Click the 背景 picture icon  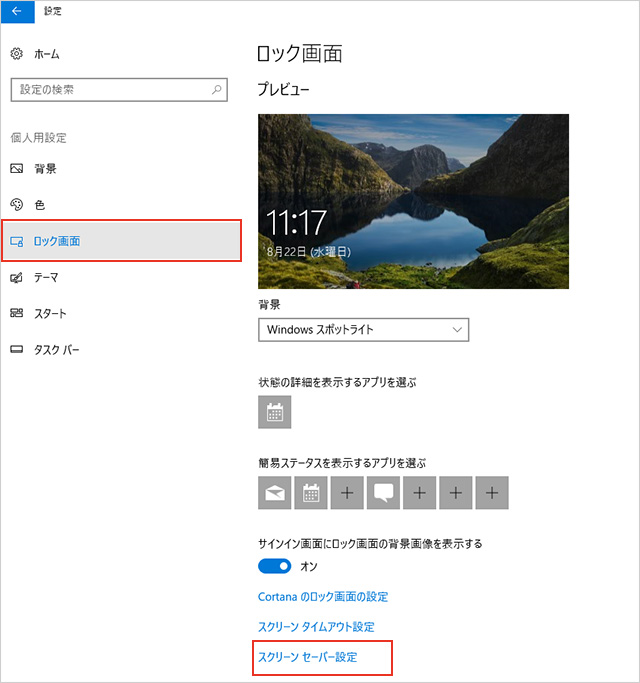17,169
